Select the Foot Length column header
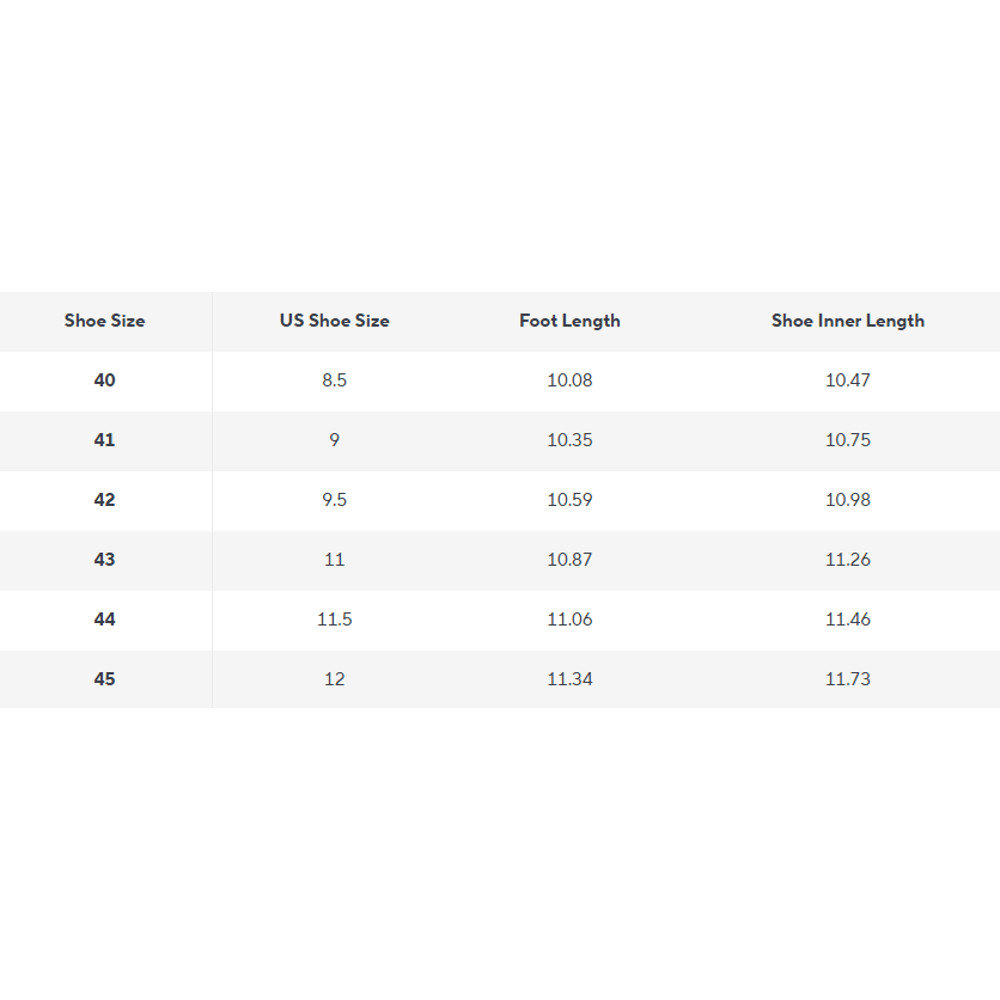The height and width of the screenshot is (1000, 1000). (570, 321)
